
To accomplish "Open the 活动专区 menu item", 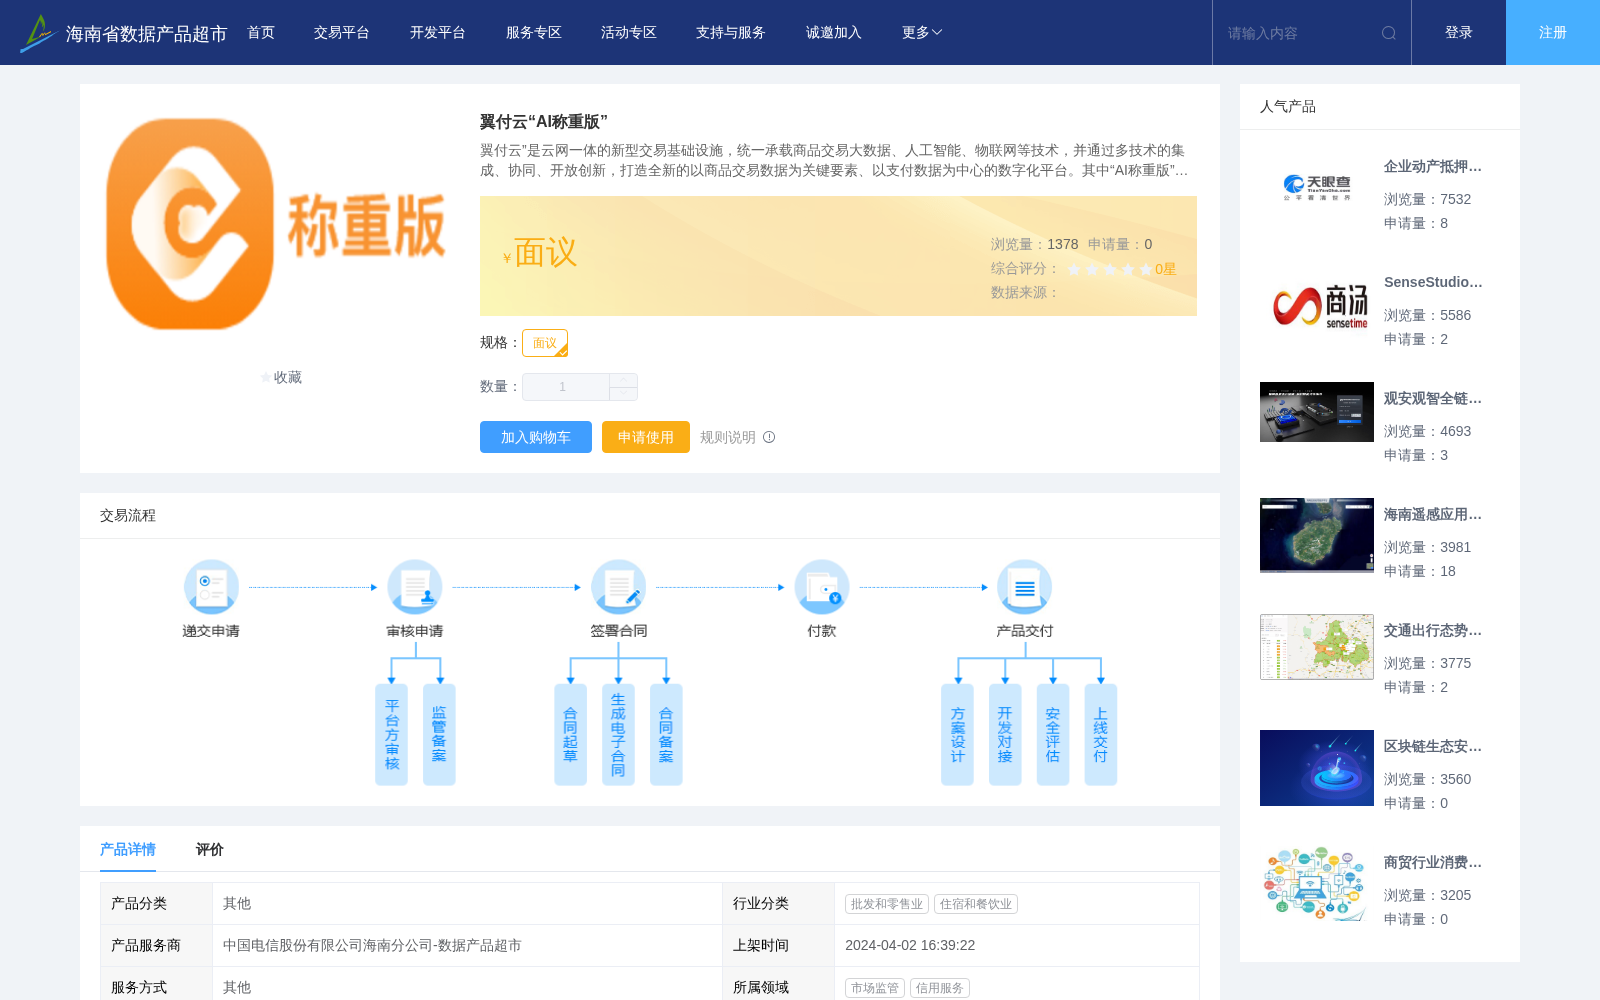I will [629, 33].
